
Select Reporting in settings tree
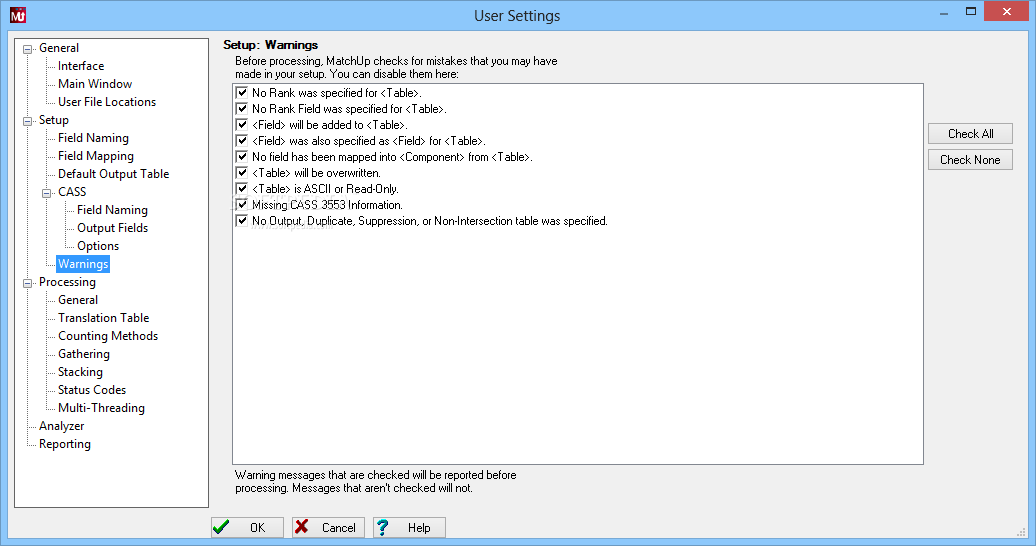[65, 444]
